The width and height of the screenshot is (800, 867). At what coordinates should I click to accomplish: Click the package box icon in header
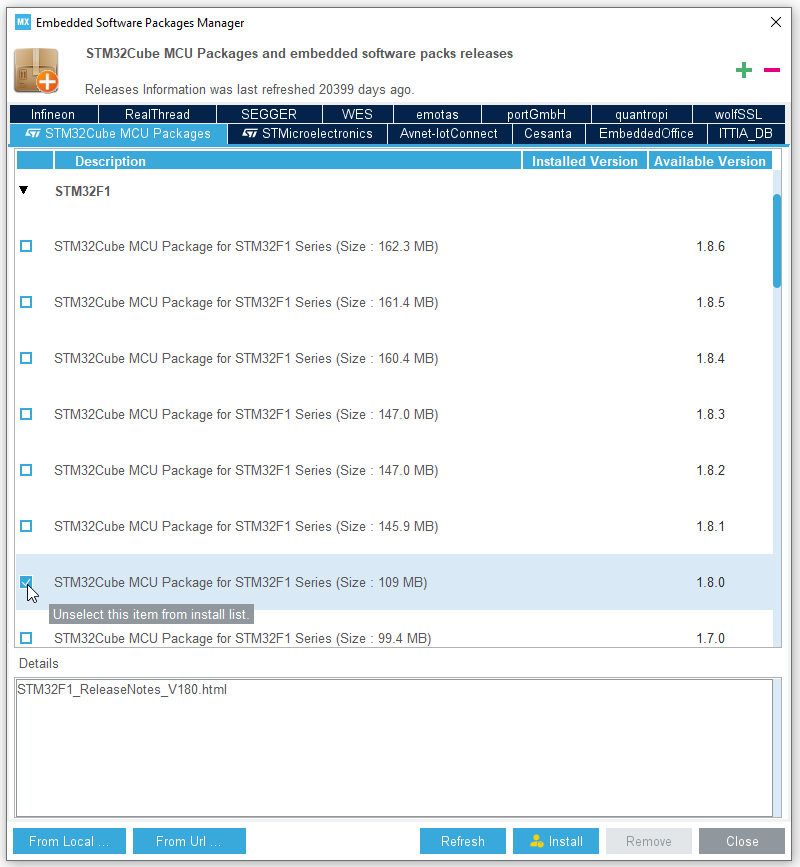point(36,70)
